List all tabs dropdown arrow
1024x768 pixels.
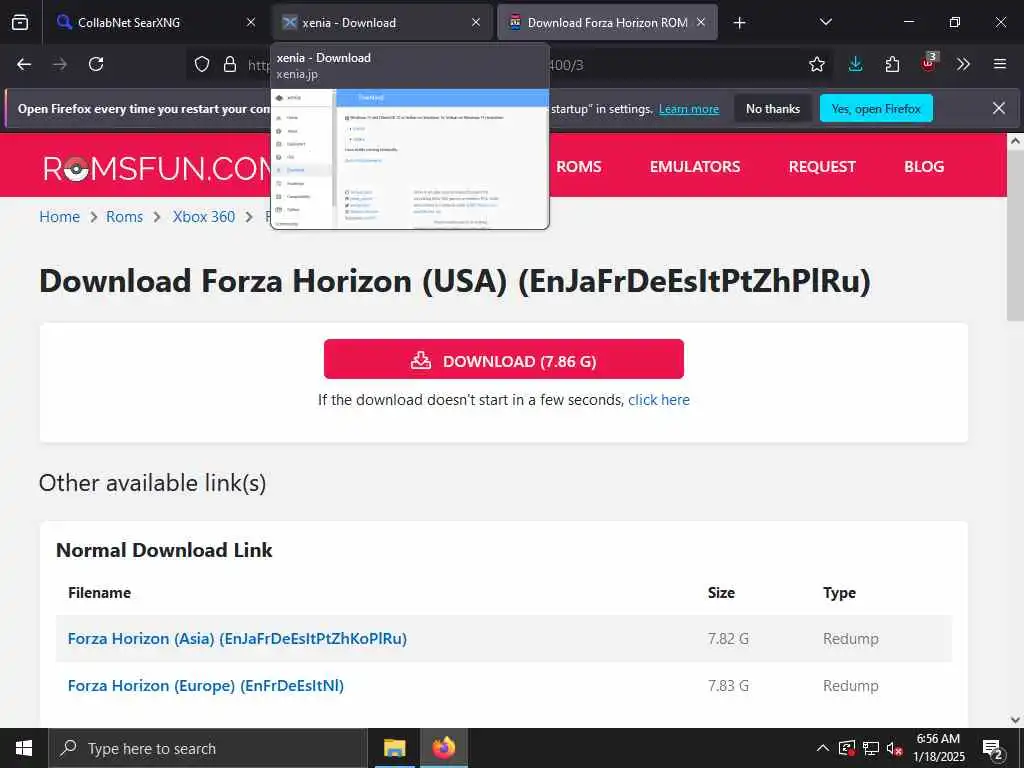(x=825, y=22)
